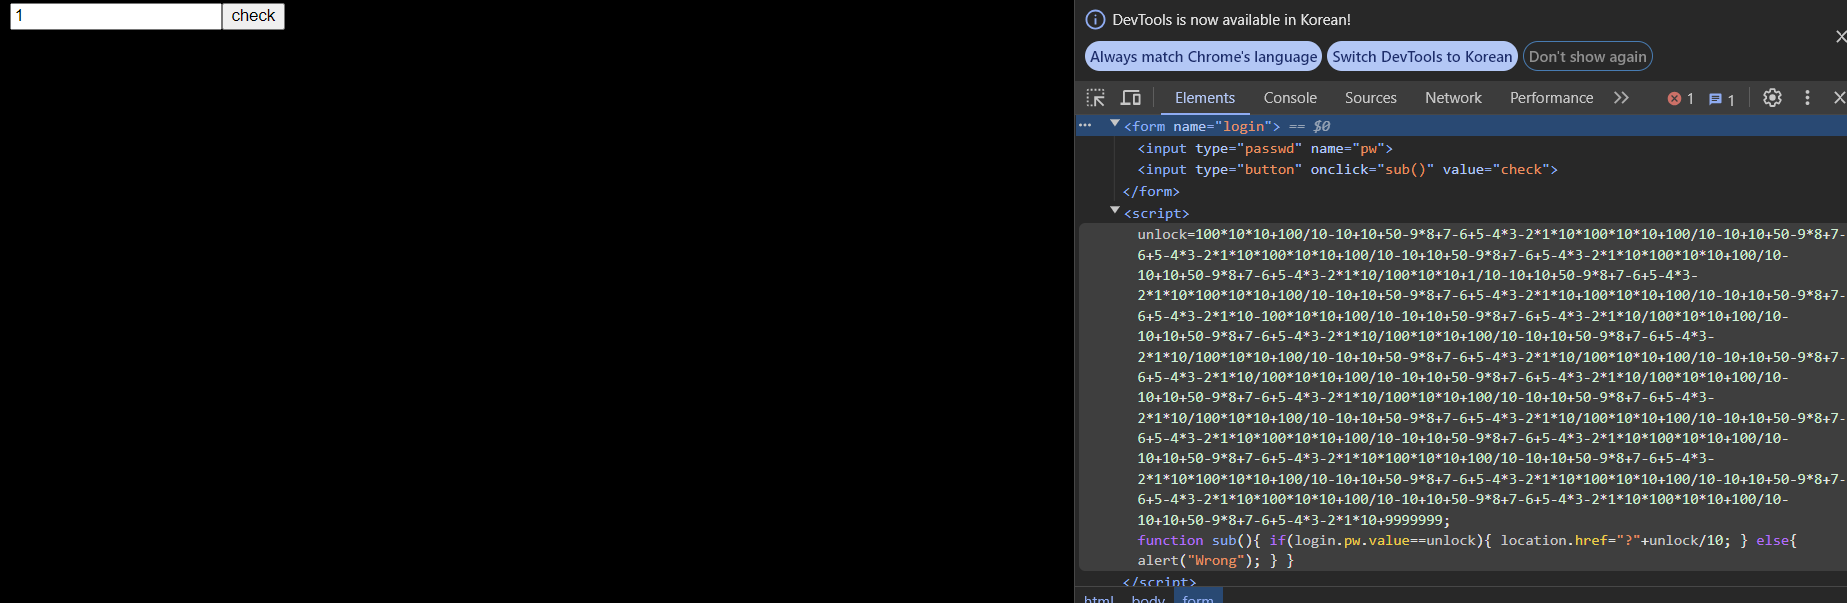
Task: Open the DevTools three-dot customize menu
Action: [1807, 98]
